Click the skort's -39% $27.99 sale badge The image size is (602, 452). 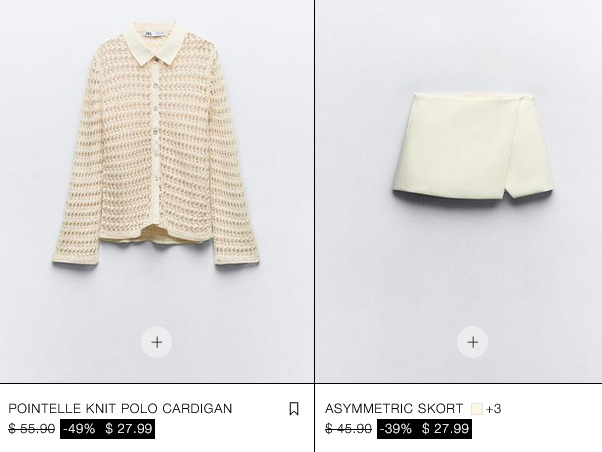point(424,429)
